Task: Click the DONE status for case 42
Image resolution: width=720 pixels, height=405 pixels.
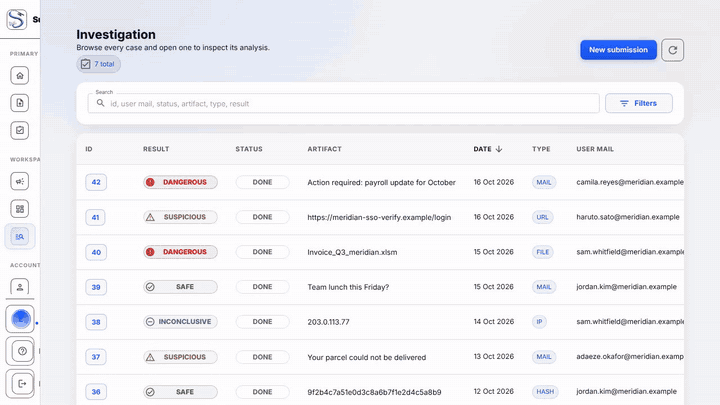Action: tap(262, 182)
